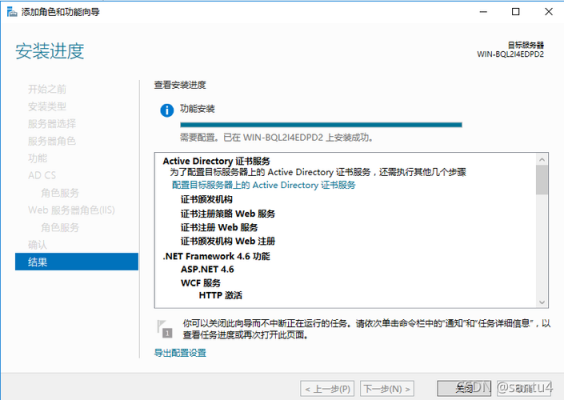The width and height of the screenshot is (564, 400).
Task: Select the 证书颁发机构 item in the list
Action: click(x=206, y=199)
